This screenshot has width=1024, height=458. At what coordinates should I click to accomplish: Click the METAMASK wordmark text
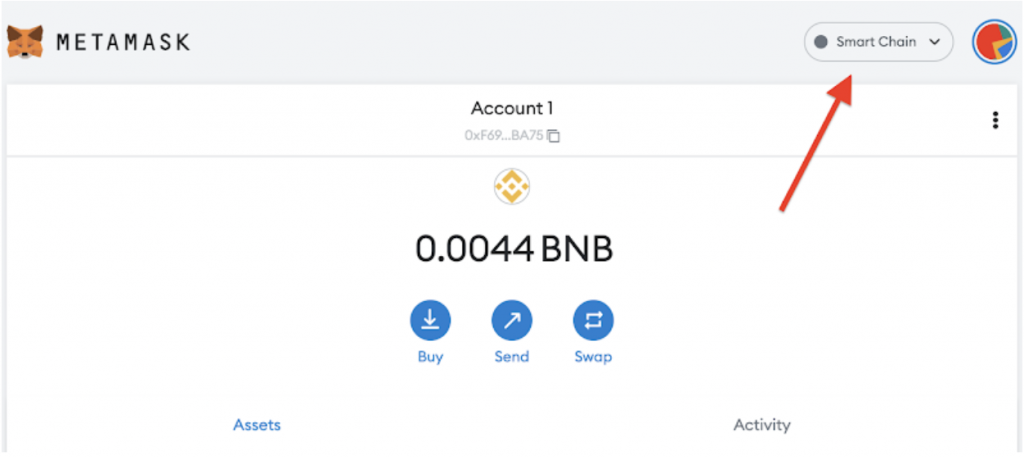[x=123, y=42]
